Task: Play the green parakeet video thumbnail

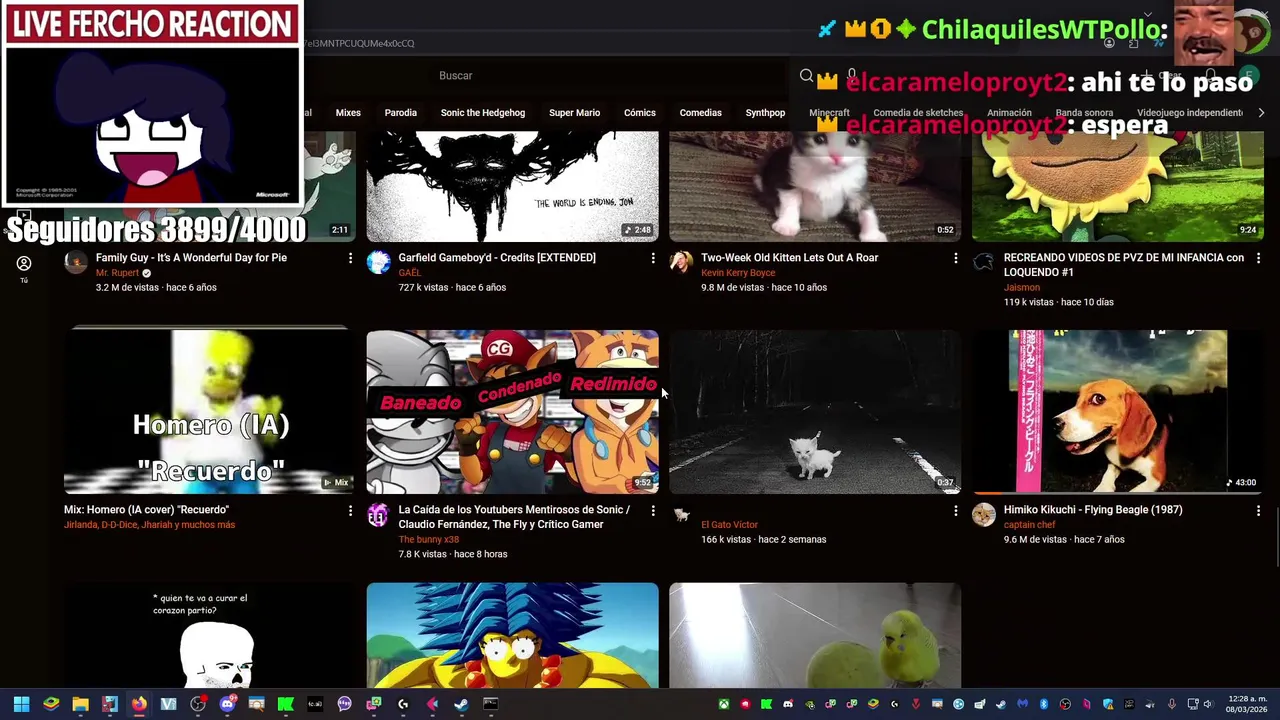Action: pos(815,635)
